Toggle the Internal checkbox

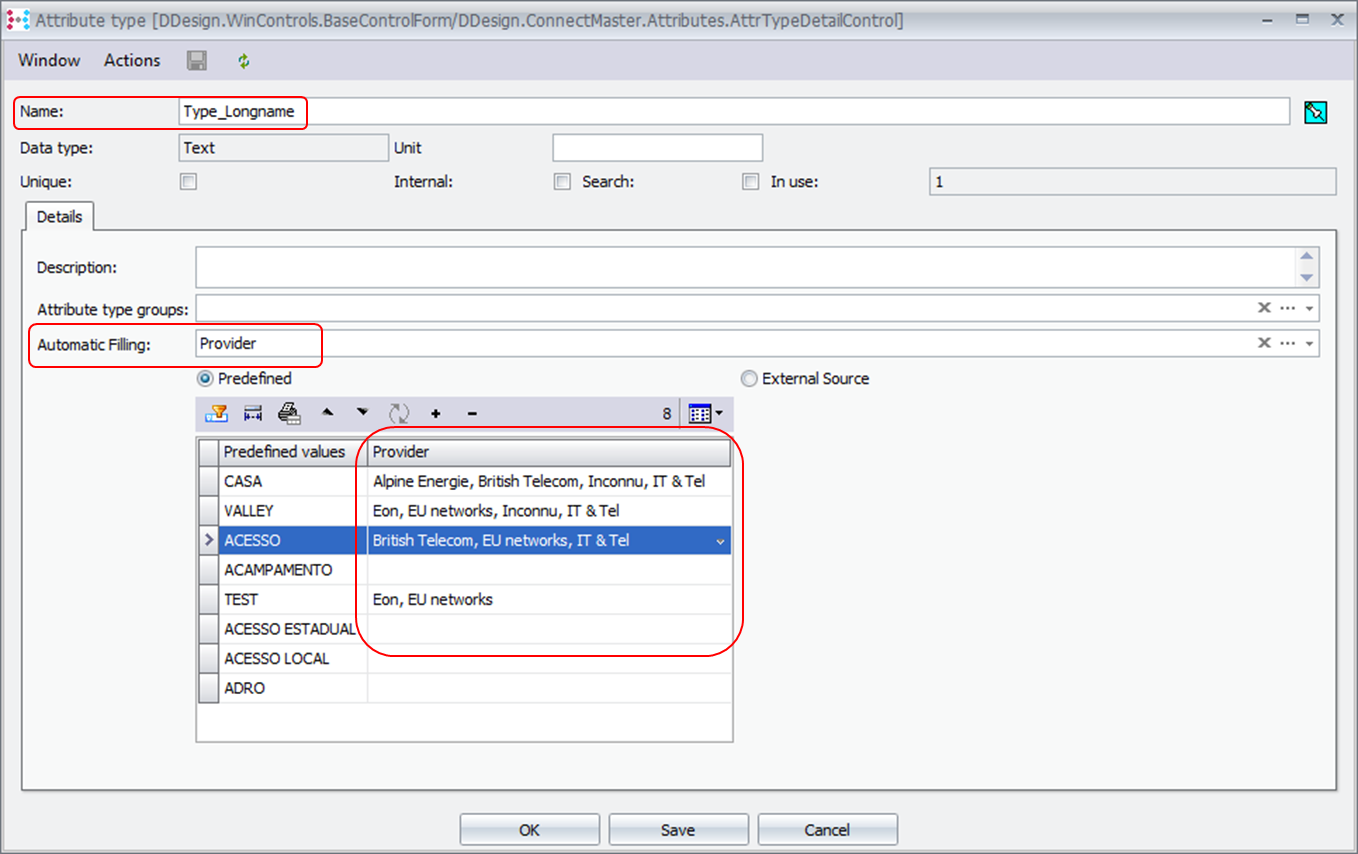(x=563, y=182)
